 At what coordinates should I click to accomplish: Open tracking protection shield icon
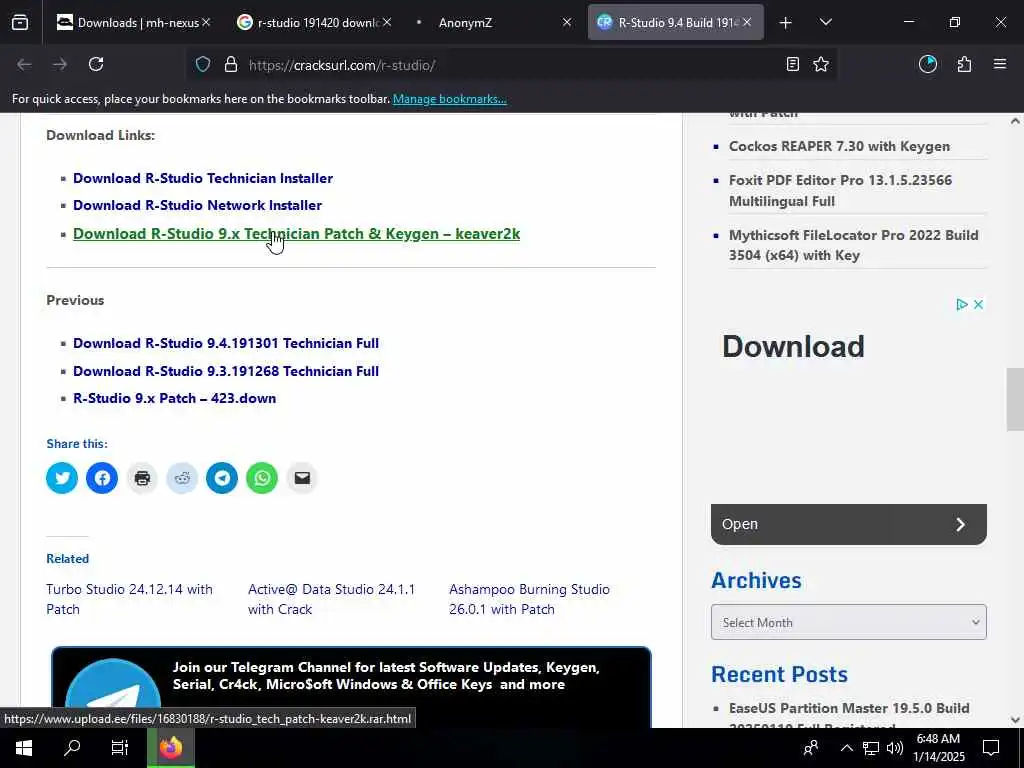[203, 65]
